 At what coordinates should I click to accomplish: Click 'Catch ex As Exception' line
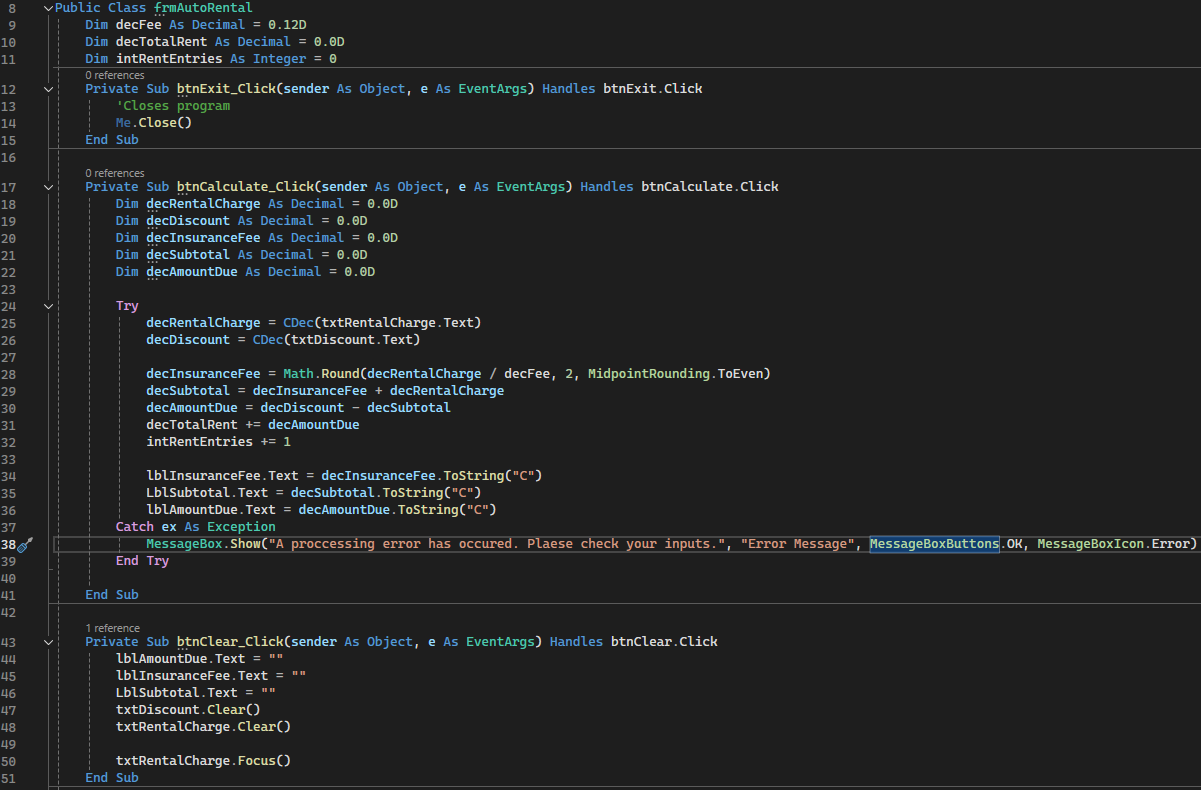click(196, 527)
